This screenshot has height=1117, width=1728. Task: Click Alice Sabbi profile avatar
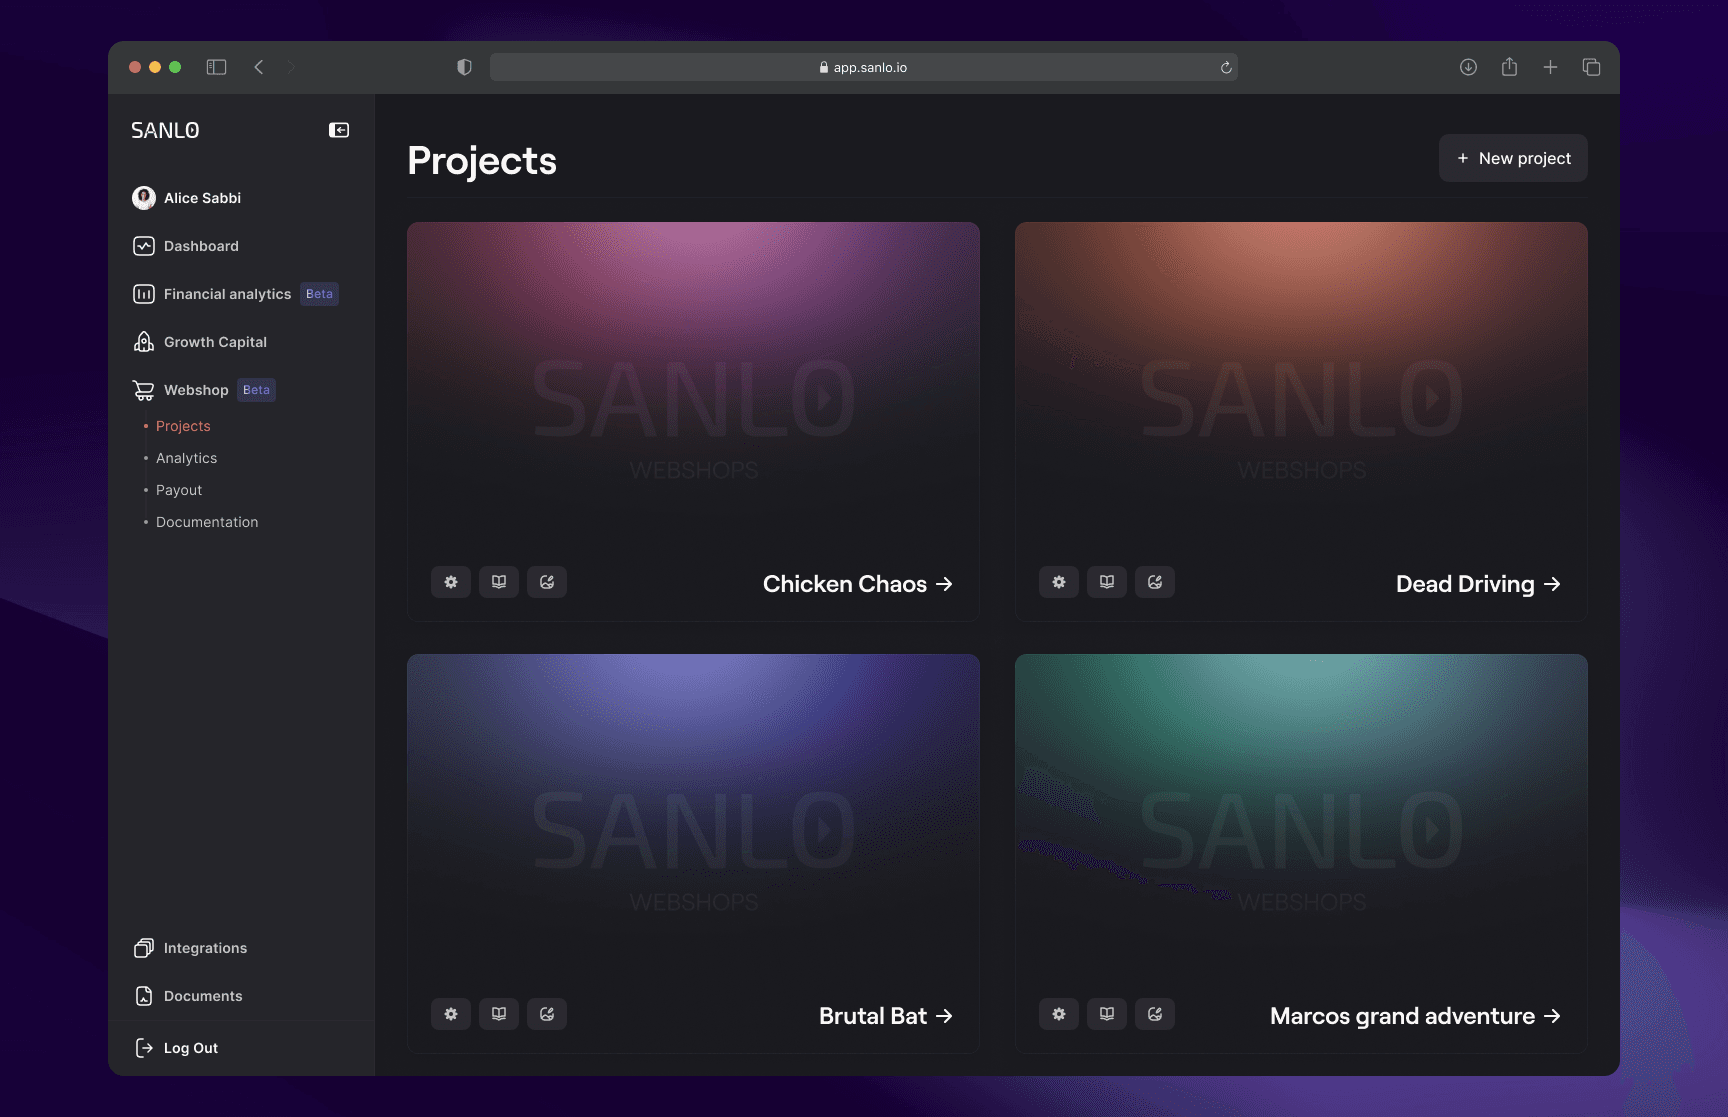144,198
